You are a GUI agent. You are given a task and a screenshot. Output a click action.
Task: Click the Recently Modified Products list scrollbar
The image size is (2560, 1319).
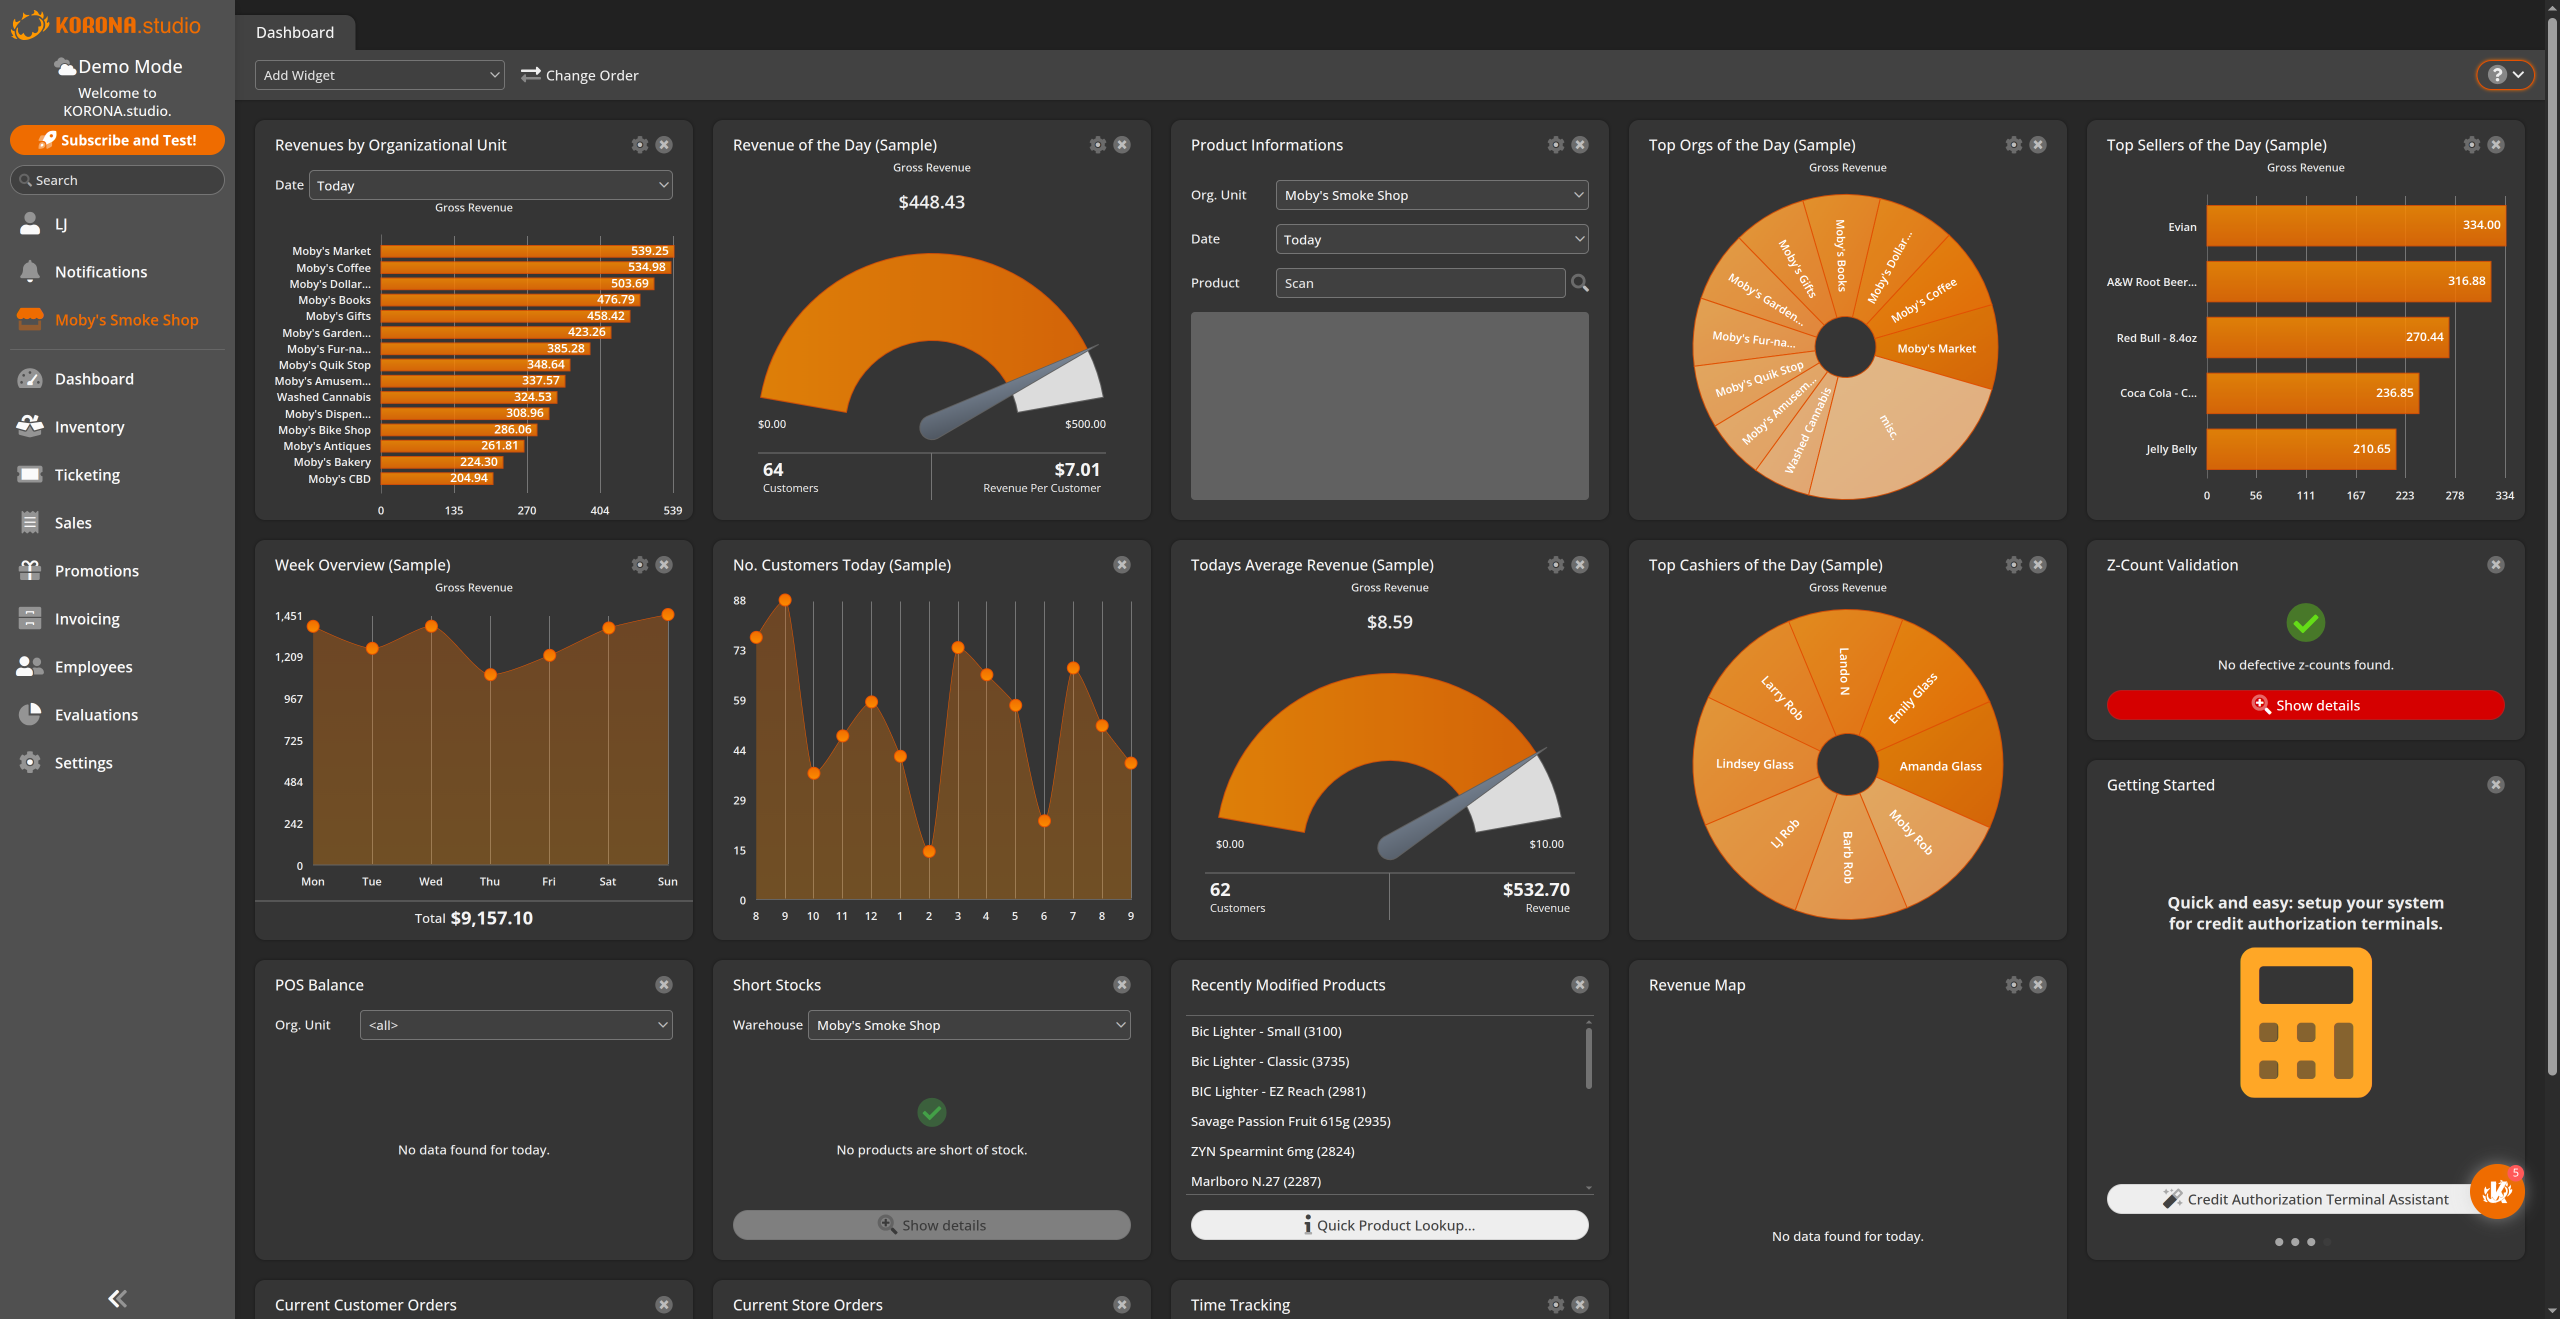click(1588, 1060)
